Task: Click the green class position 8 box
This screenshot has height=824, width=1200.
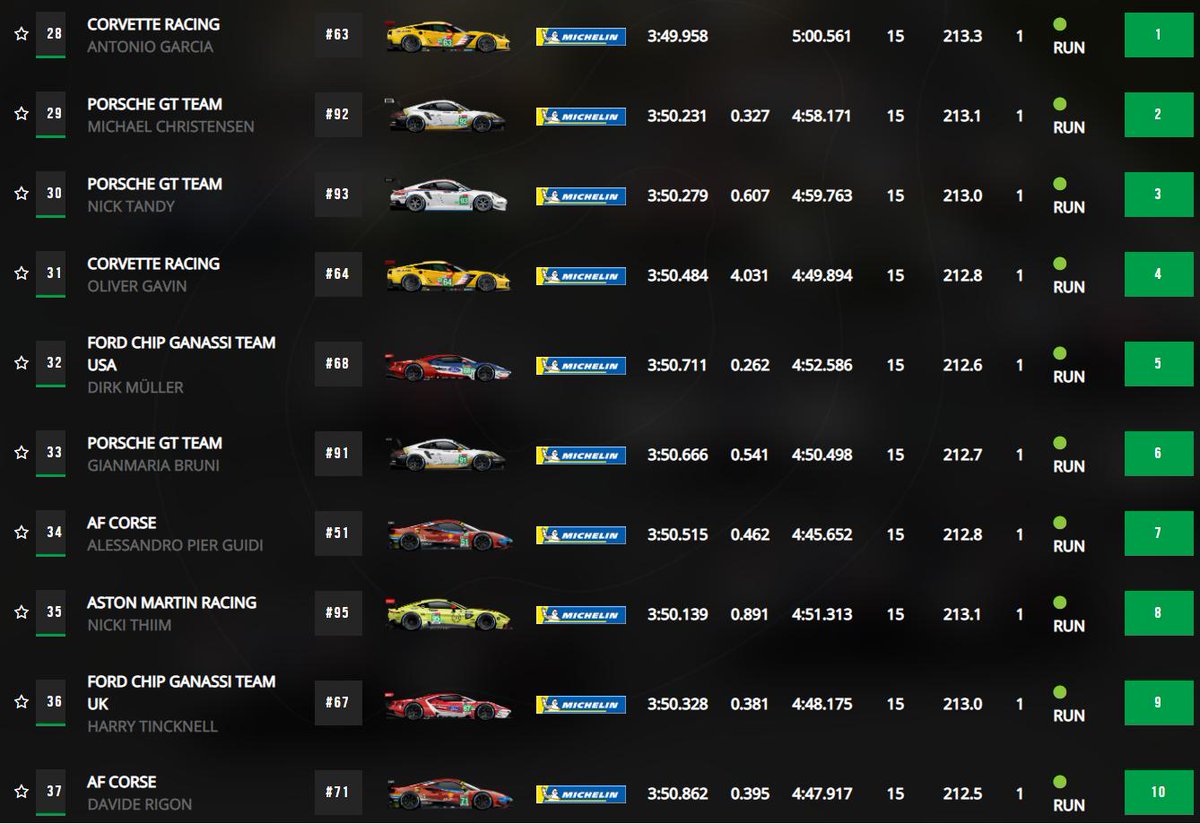Action: (x=1158, y=613)
